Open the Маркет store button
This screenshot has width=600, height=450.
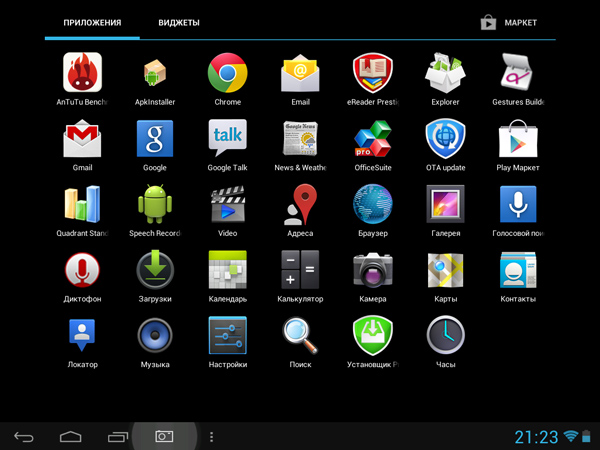pos(509,23)
